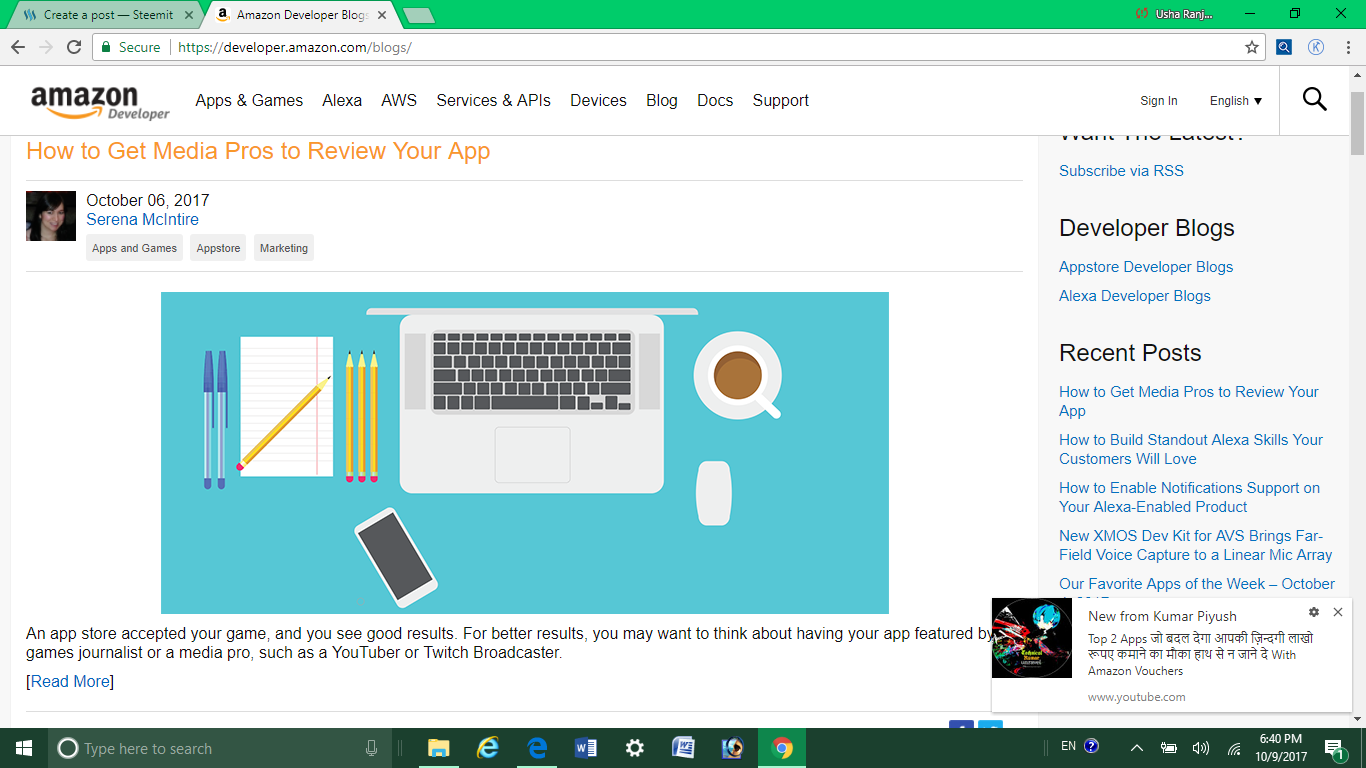Image resolution: width=1366 pixels, height=768 pixels.
Task: Launch Microsoft Edge from the taskbar
Action: pyautogui.click(x=537, y=748)
